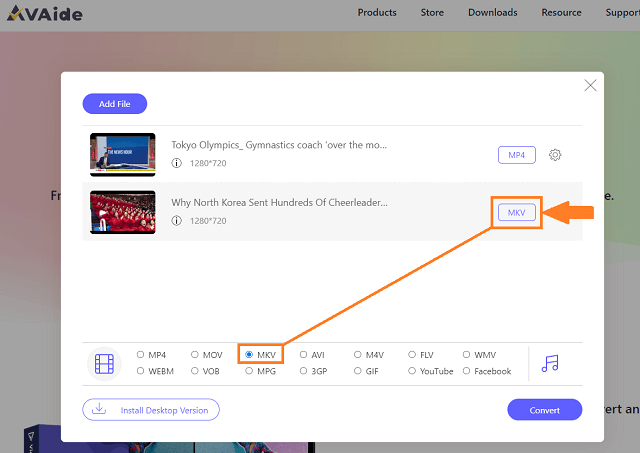Click MP4 format badge on Tokyo video
Screen dimensions: 640x453
516,155
